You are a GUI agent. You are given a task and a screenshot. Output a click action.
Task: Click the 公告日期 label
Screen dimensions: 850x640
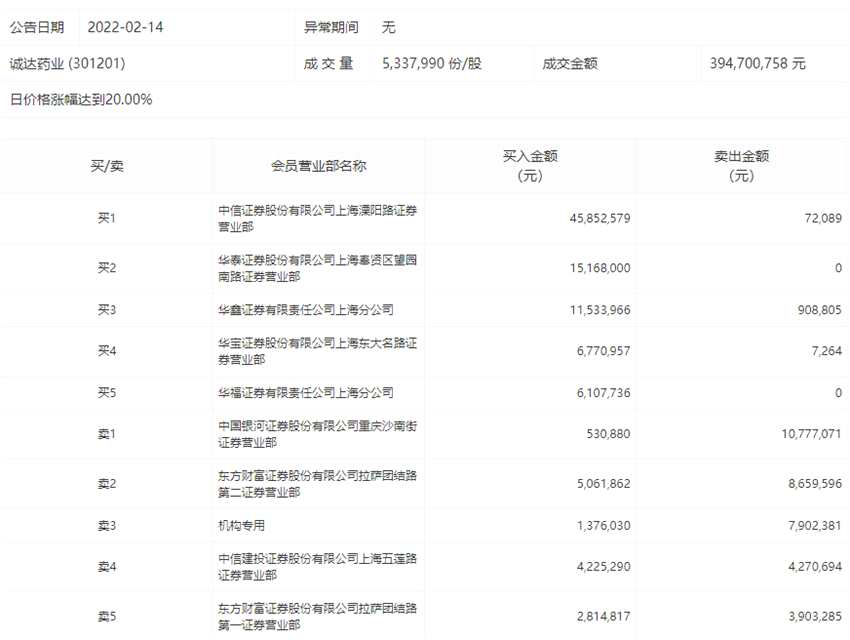(37, 27)
